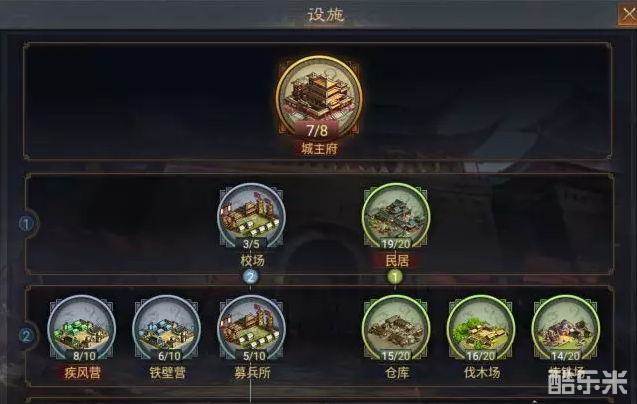Select the 募兵所 recruitment office icon
Image resolution: width=637 pixels, height=404 pixels.
(x=251, y=328)
